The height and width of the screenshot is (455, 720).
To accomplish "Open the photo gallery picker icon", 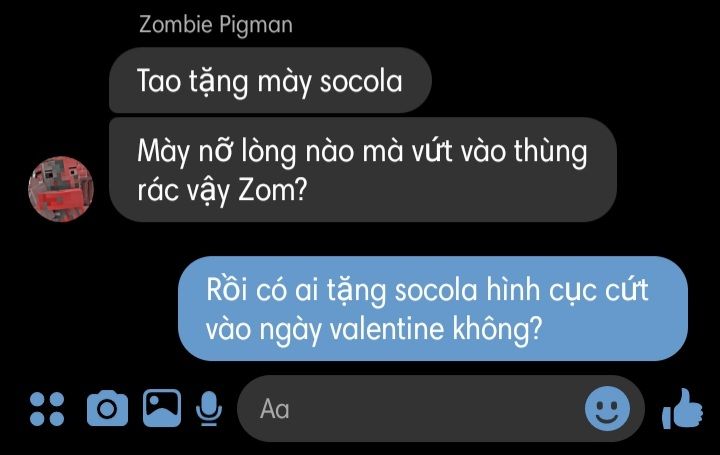I will pyautogui.click(x=162, y=408).
